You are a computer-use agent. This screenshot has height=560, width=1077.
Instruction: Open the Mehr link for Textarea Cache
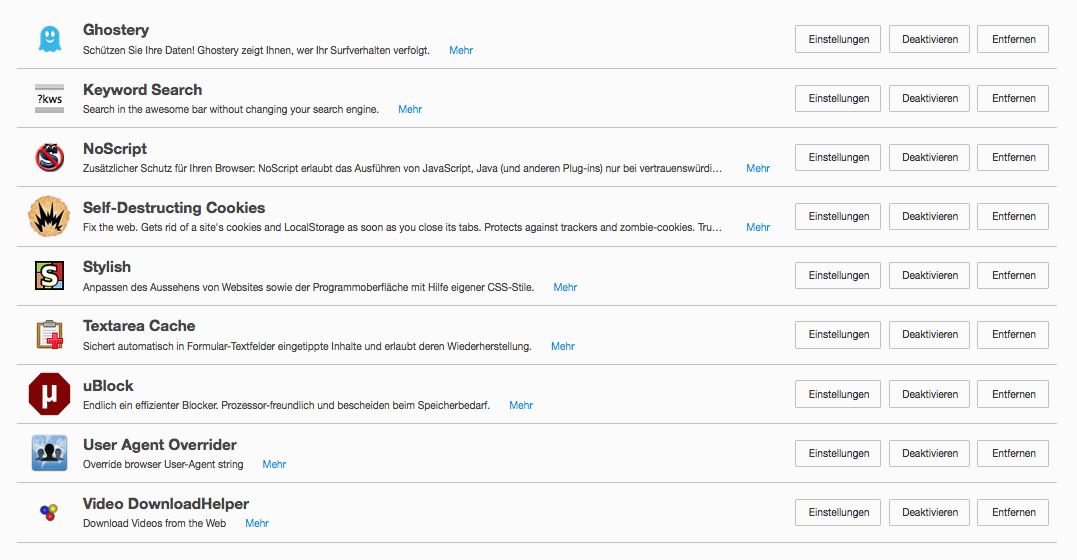click(563, 346)
